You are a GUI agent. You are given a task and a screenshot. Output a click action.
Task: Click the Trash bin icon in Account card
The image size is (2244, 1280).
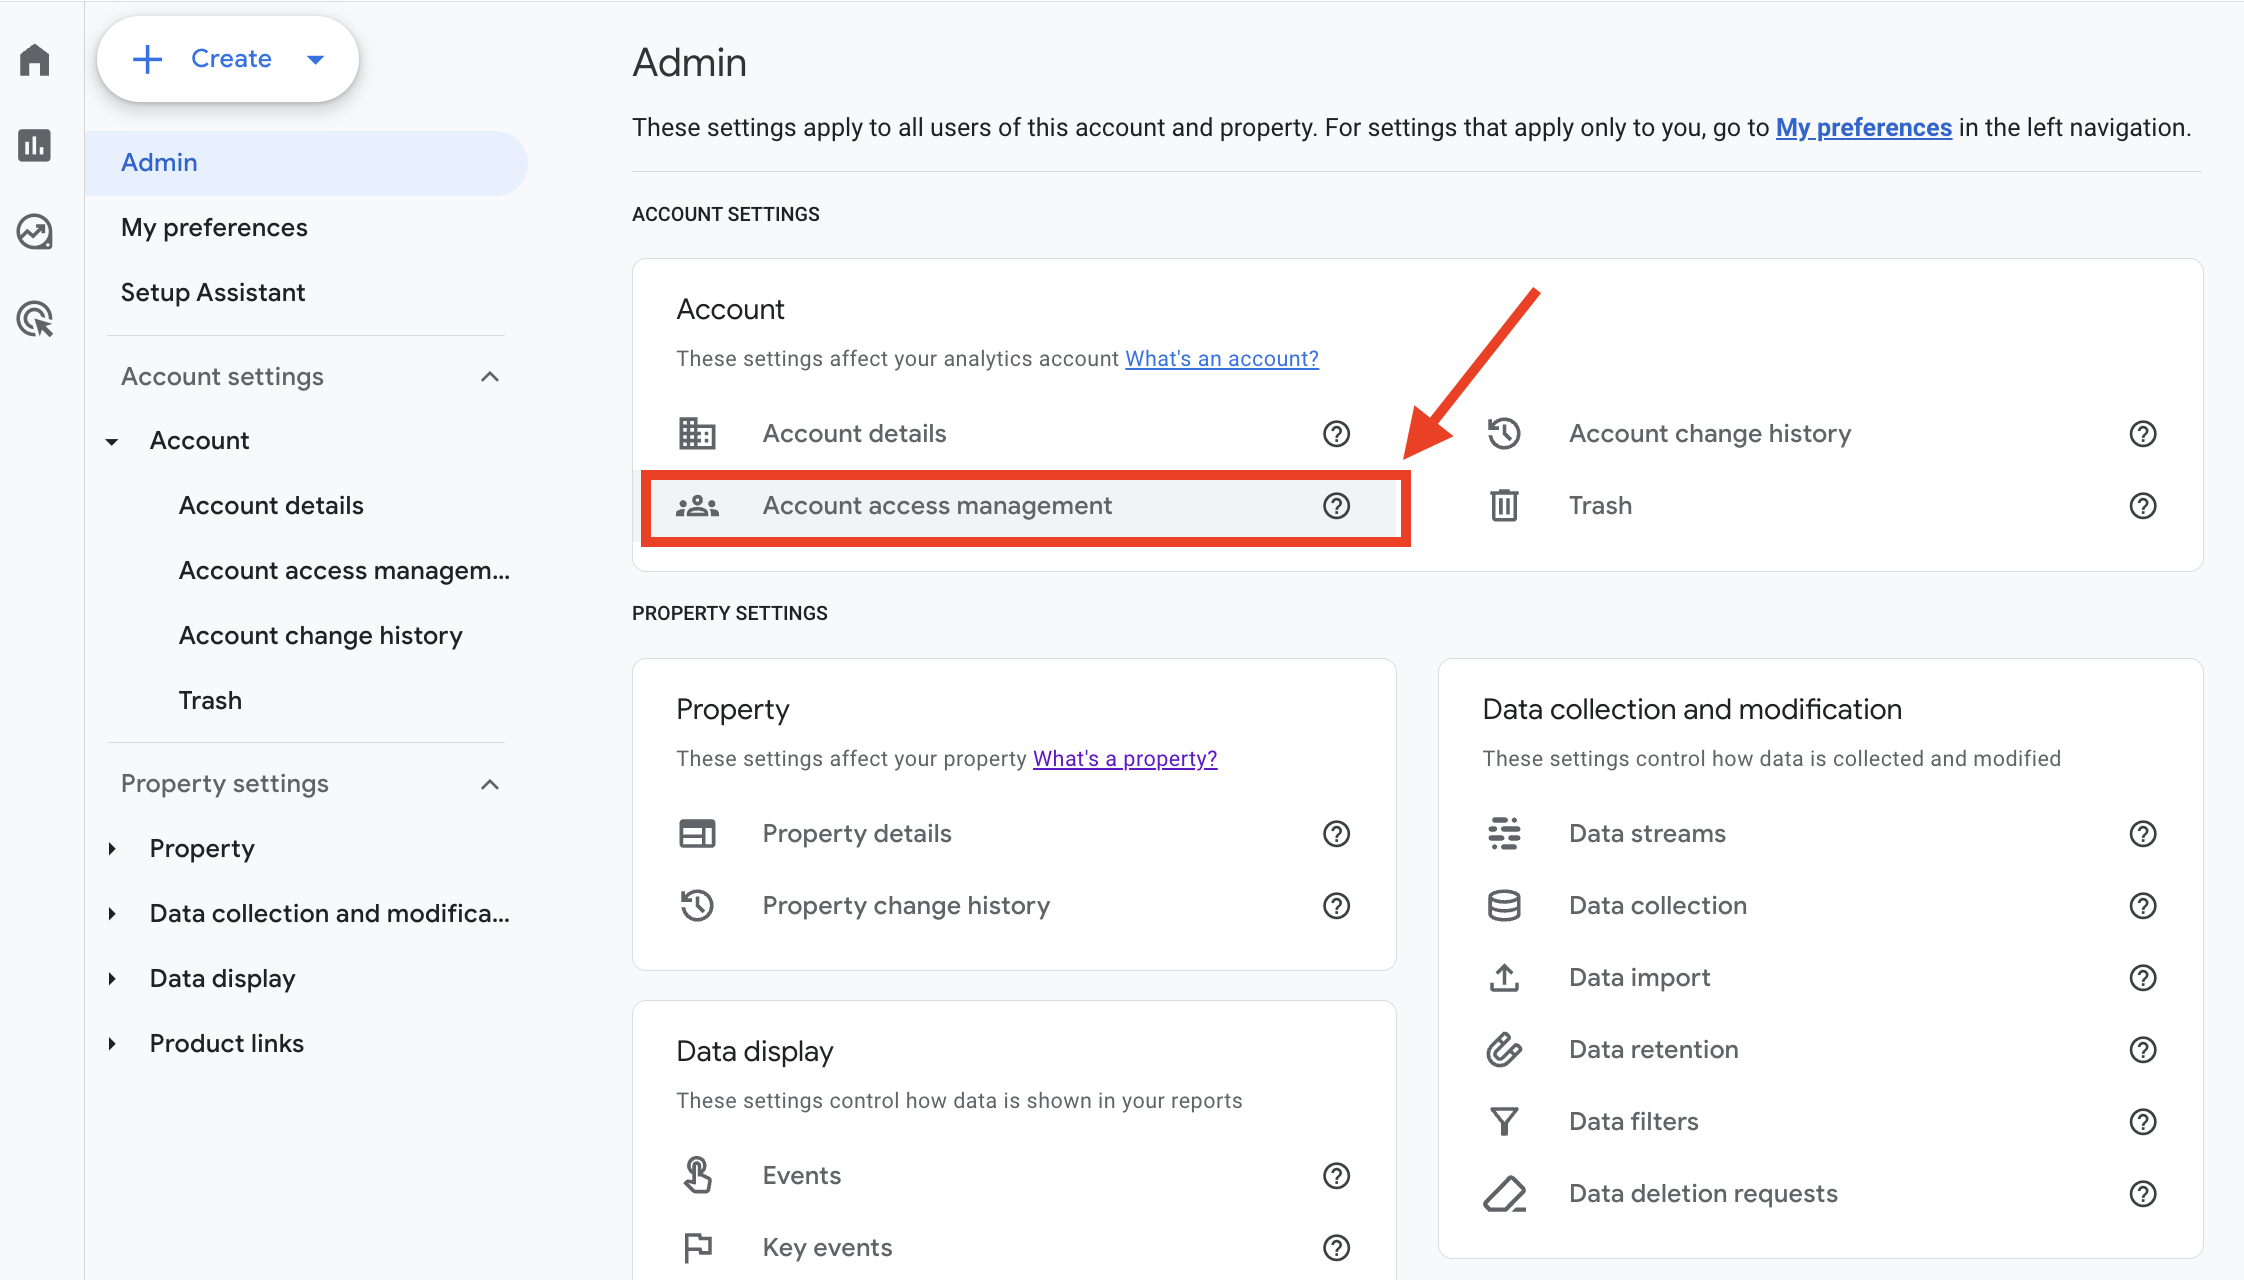pyautogui.click(x=1504, y=505)
